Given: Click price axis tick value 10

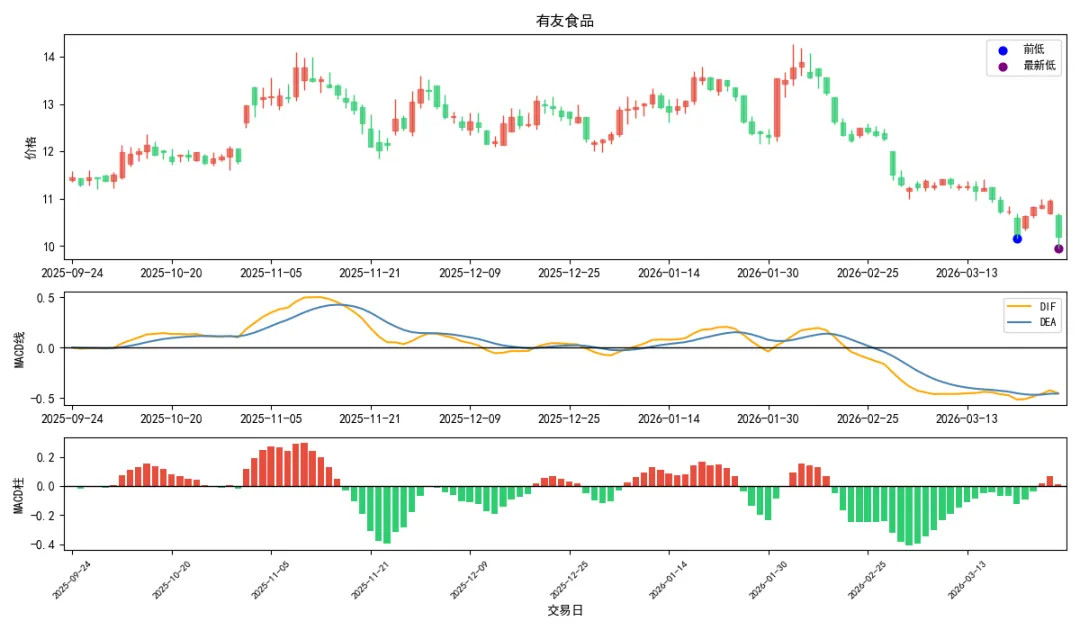Looking at the screenshot, I should [x=49, y=246].
